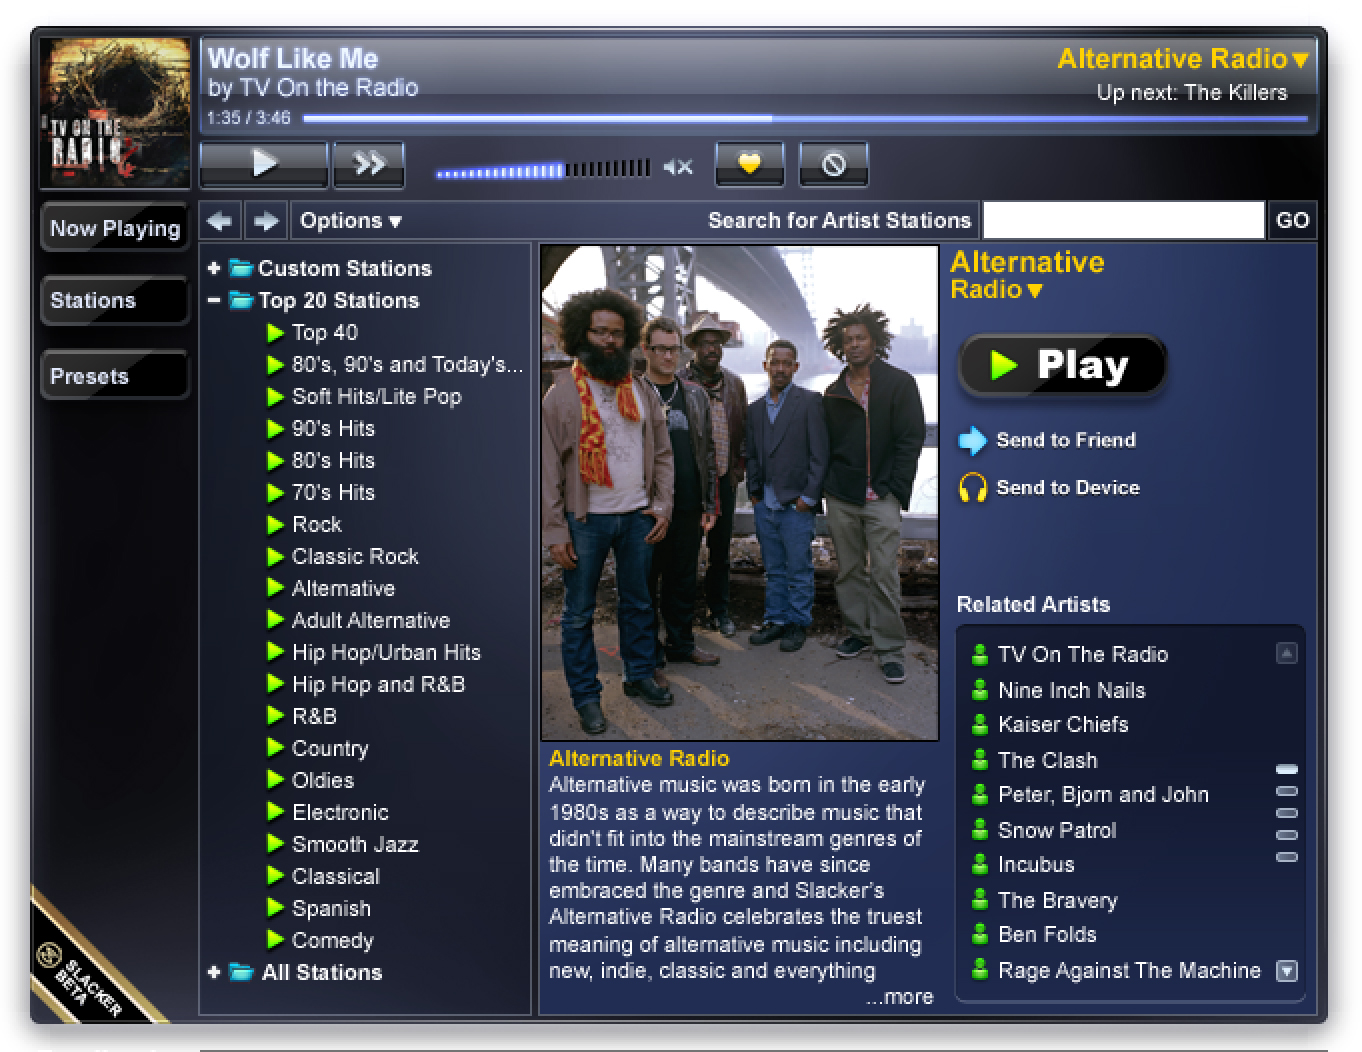Focus the artist station search field
The width and height of the screenshot is (1362, 1052).
tap(1124, 220)
